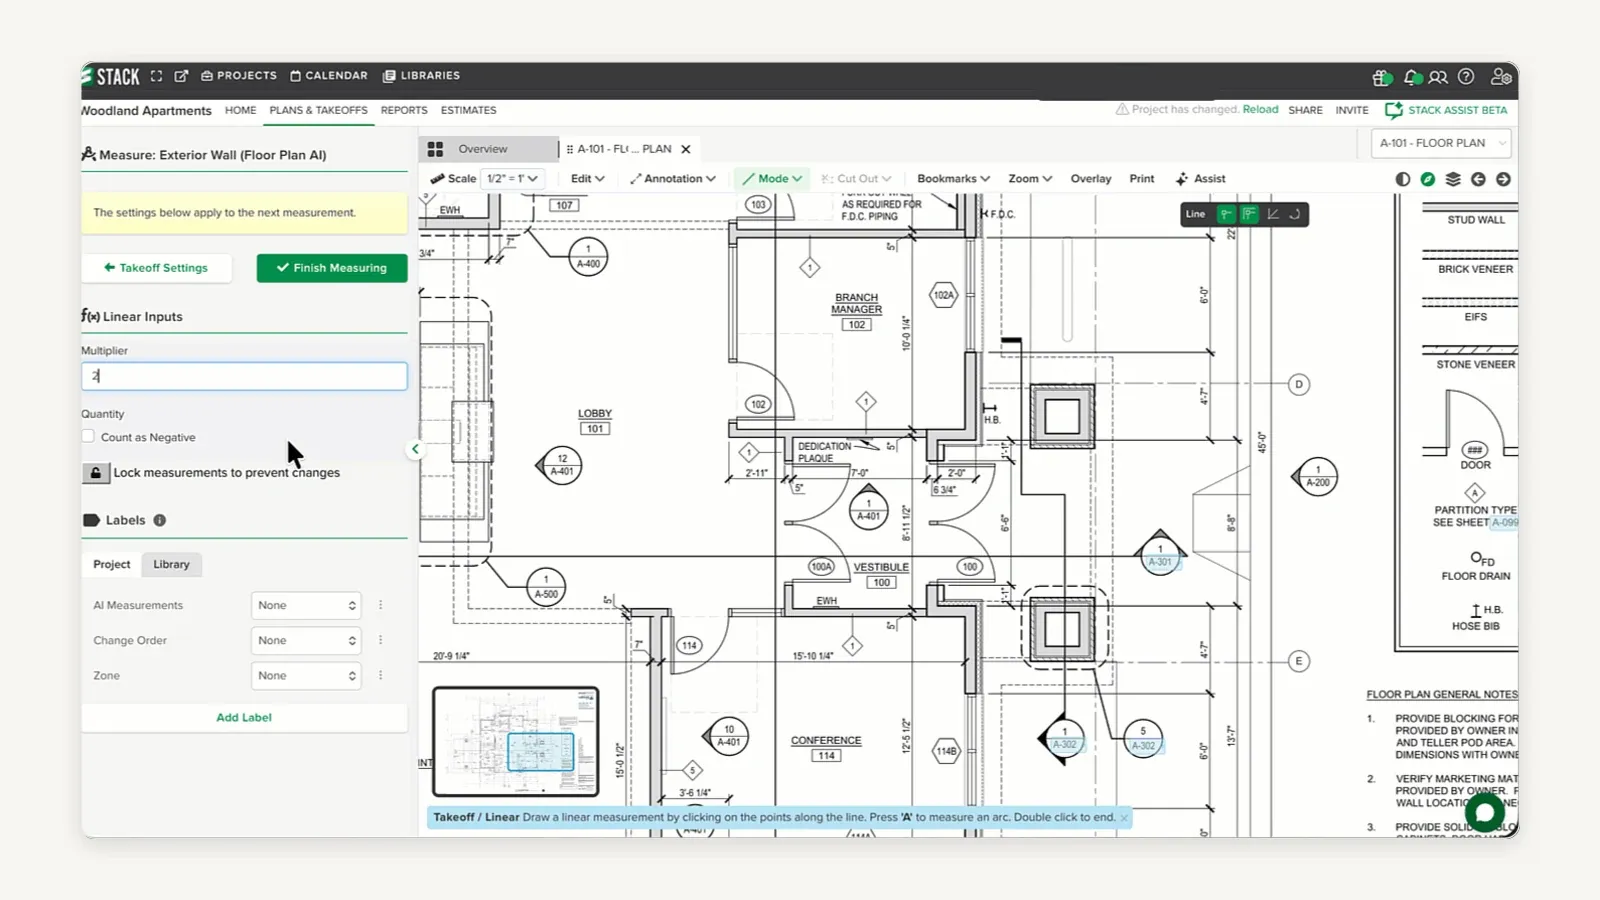Click Finish Measuring button
1600x900 pixels.
[332, 268]
